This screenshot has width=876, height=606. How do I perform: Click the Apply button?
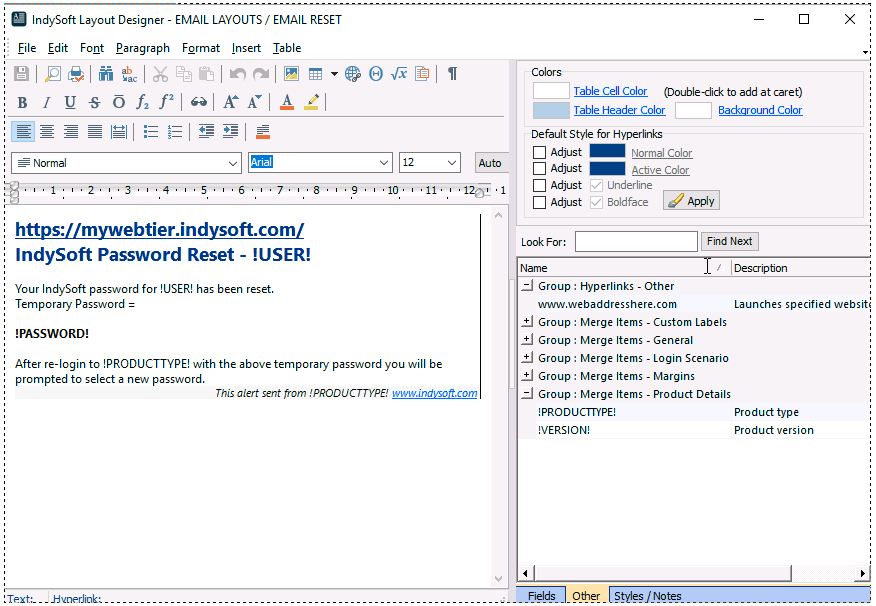(x=692, y=201)
